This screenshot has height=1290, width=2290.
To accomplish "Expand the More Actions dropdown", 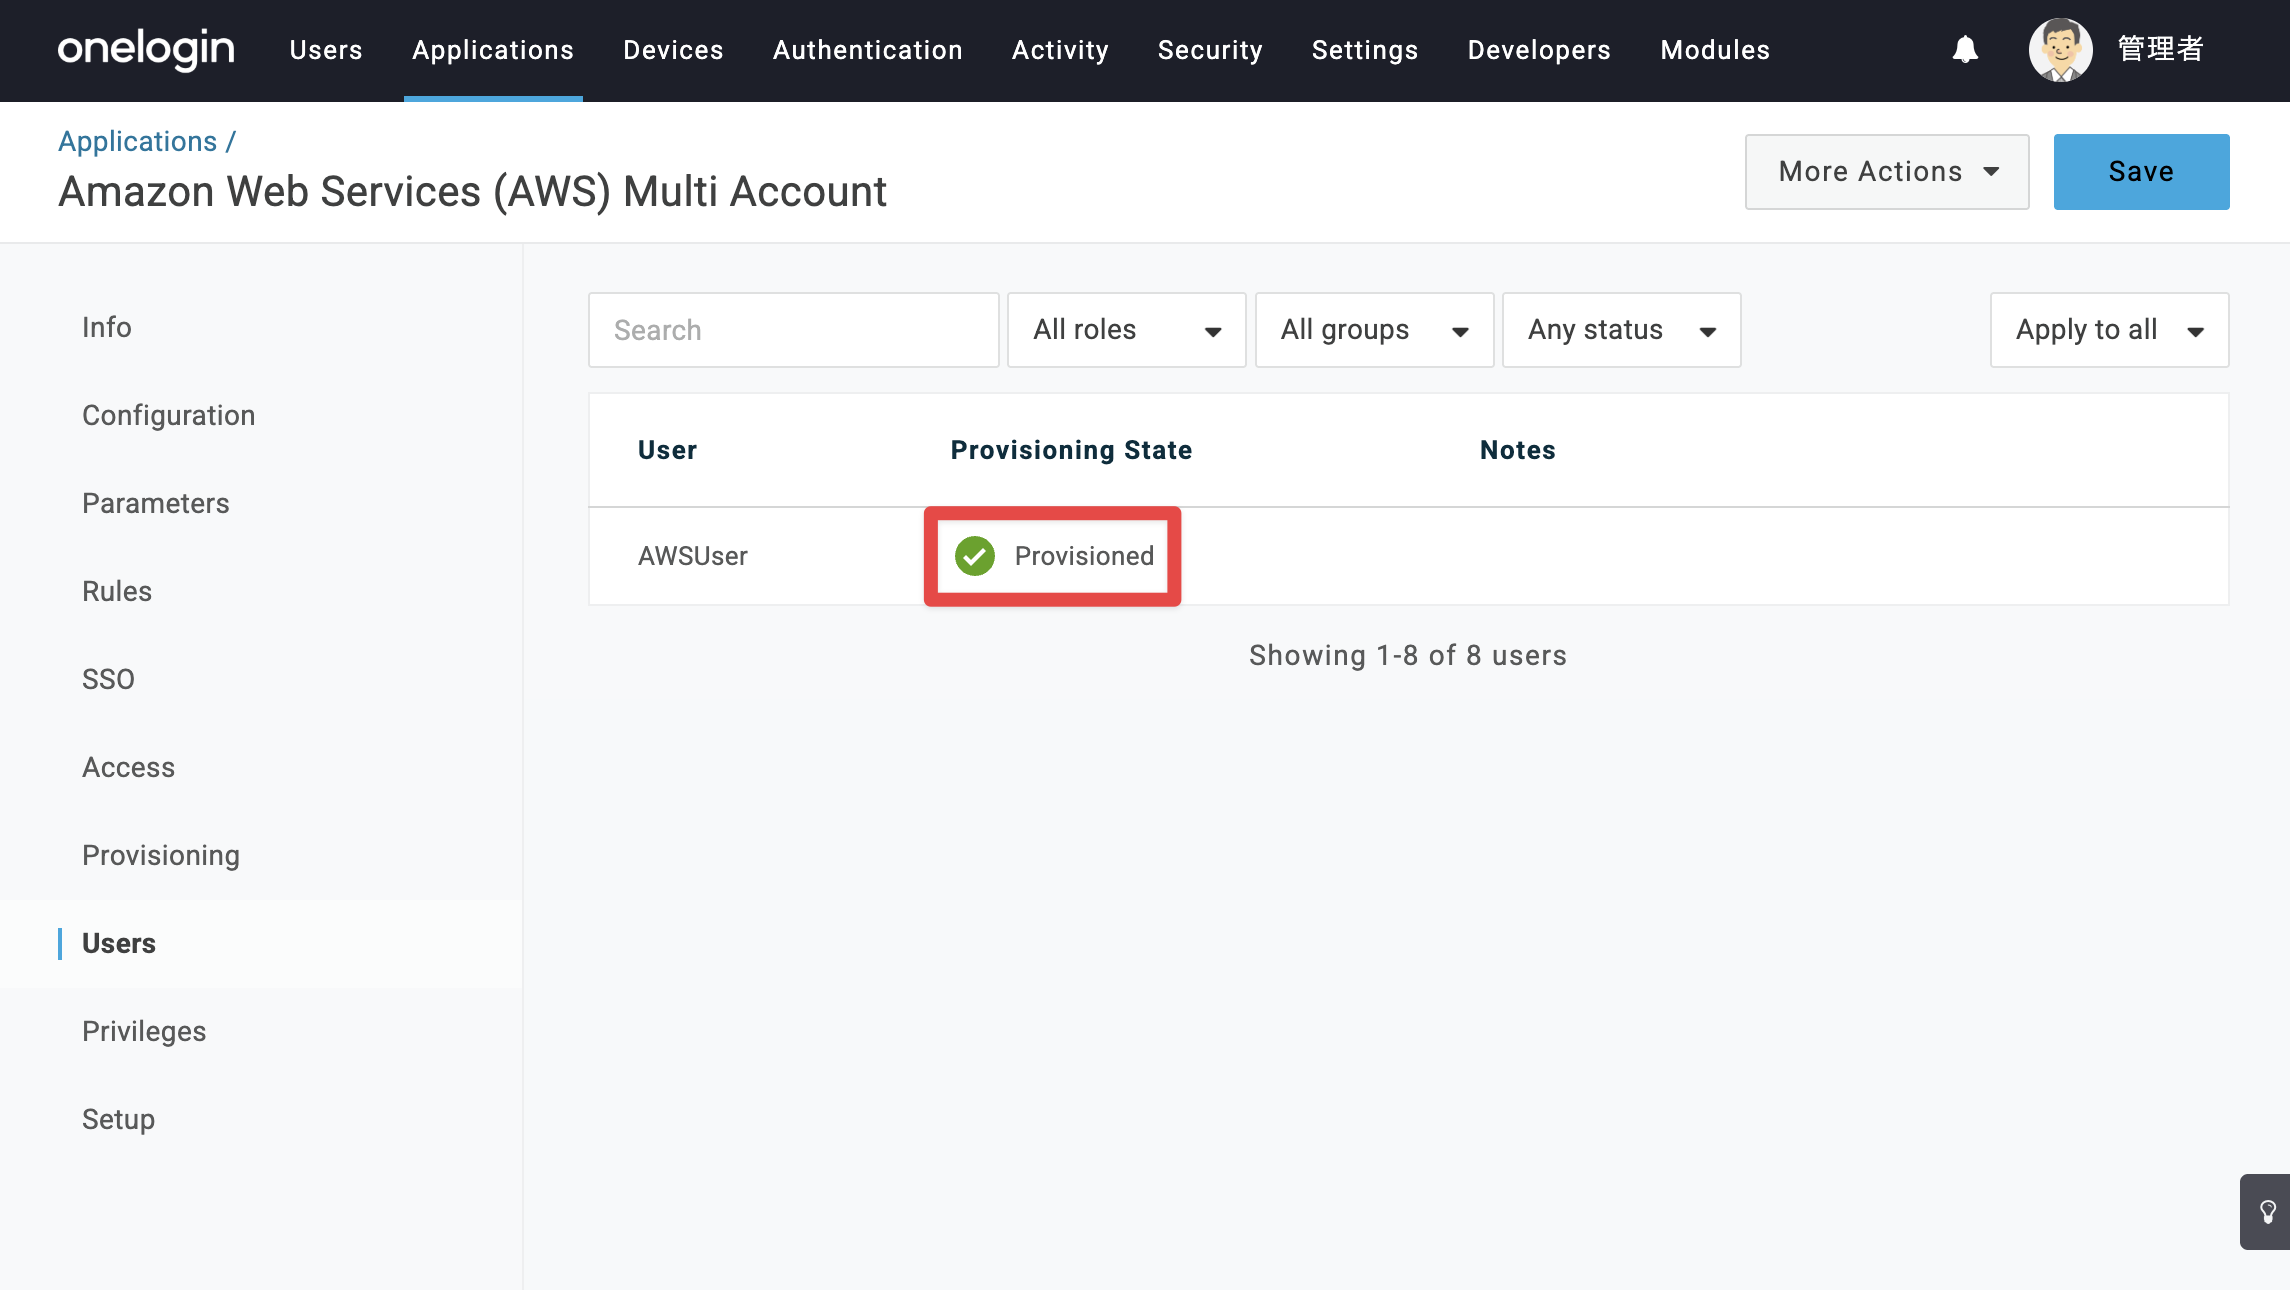I will (1887, 172).
